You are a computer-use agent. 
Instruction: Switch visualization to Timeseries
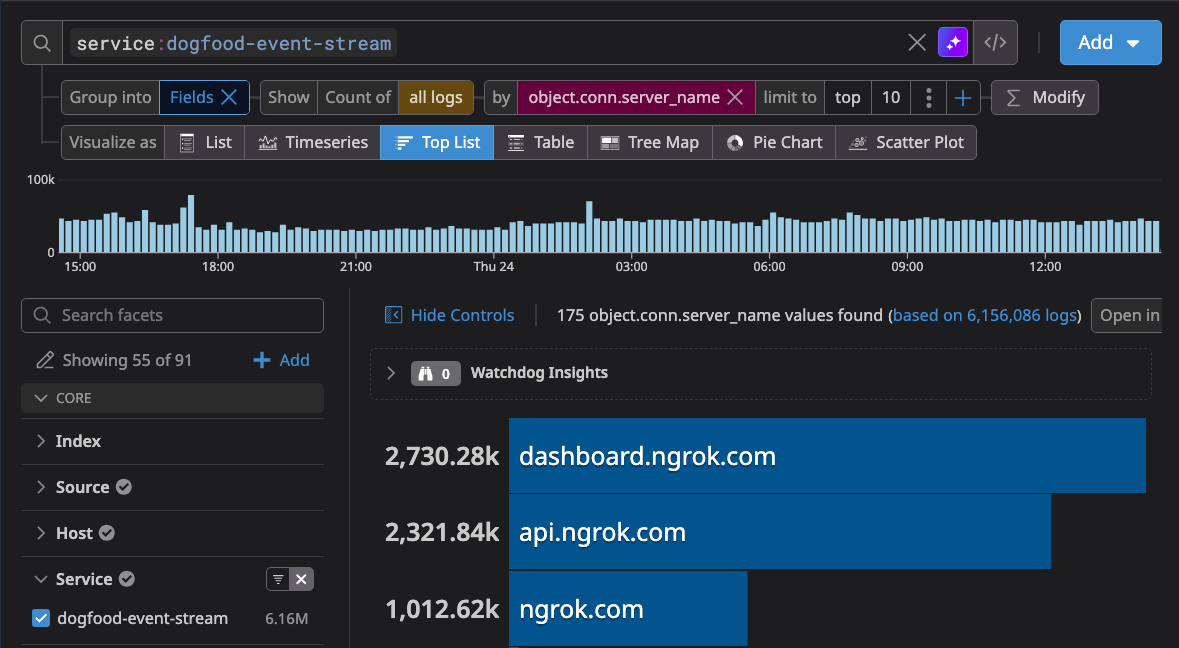point(313,142)
